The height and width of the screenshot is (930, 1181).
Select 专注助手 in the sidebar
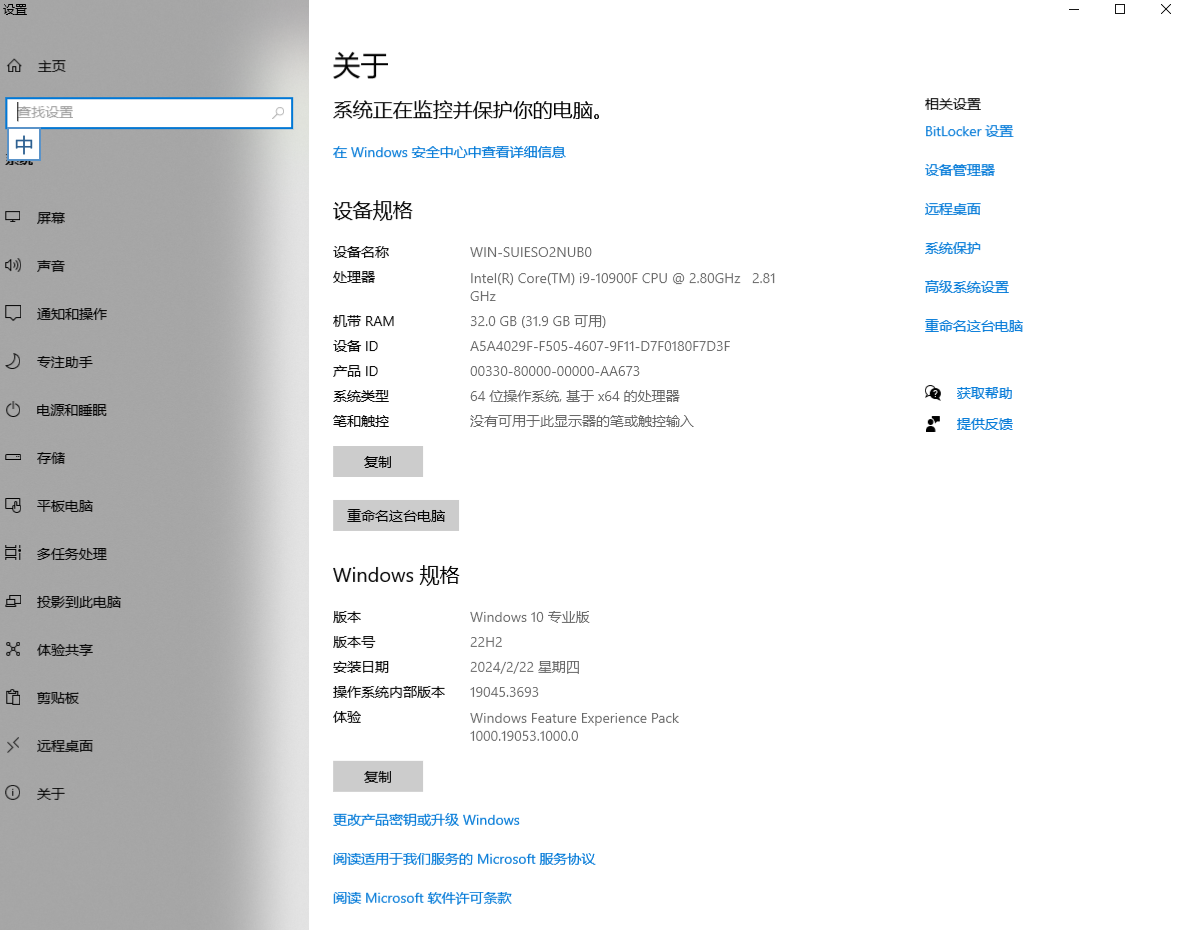coord(65,362)
